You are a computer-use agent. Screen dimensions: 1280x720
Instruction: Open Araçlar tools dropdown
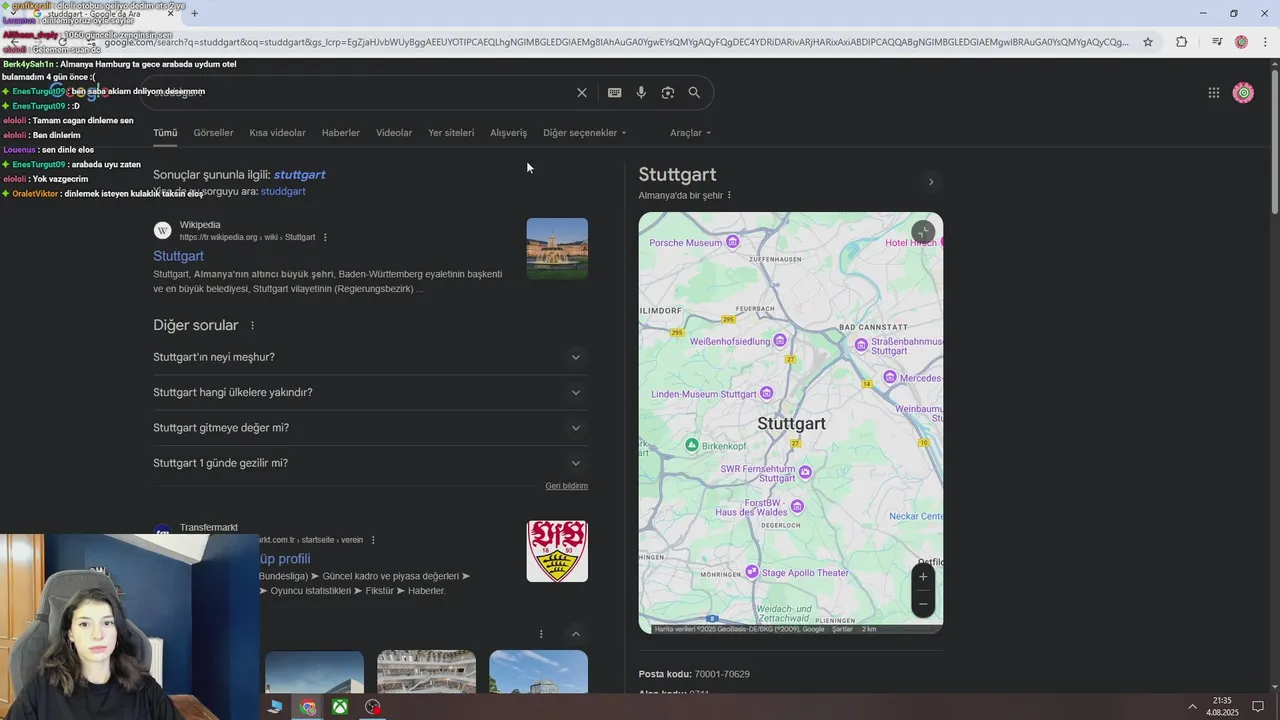click(x=691, y=133)
